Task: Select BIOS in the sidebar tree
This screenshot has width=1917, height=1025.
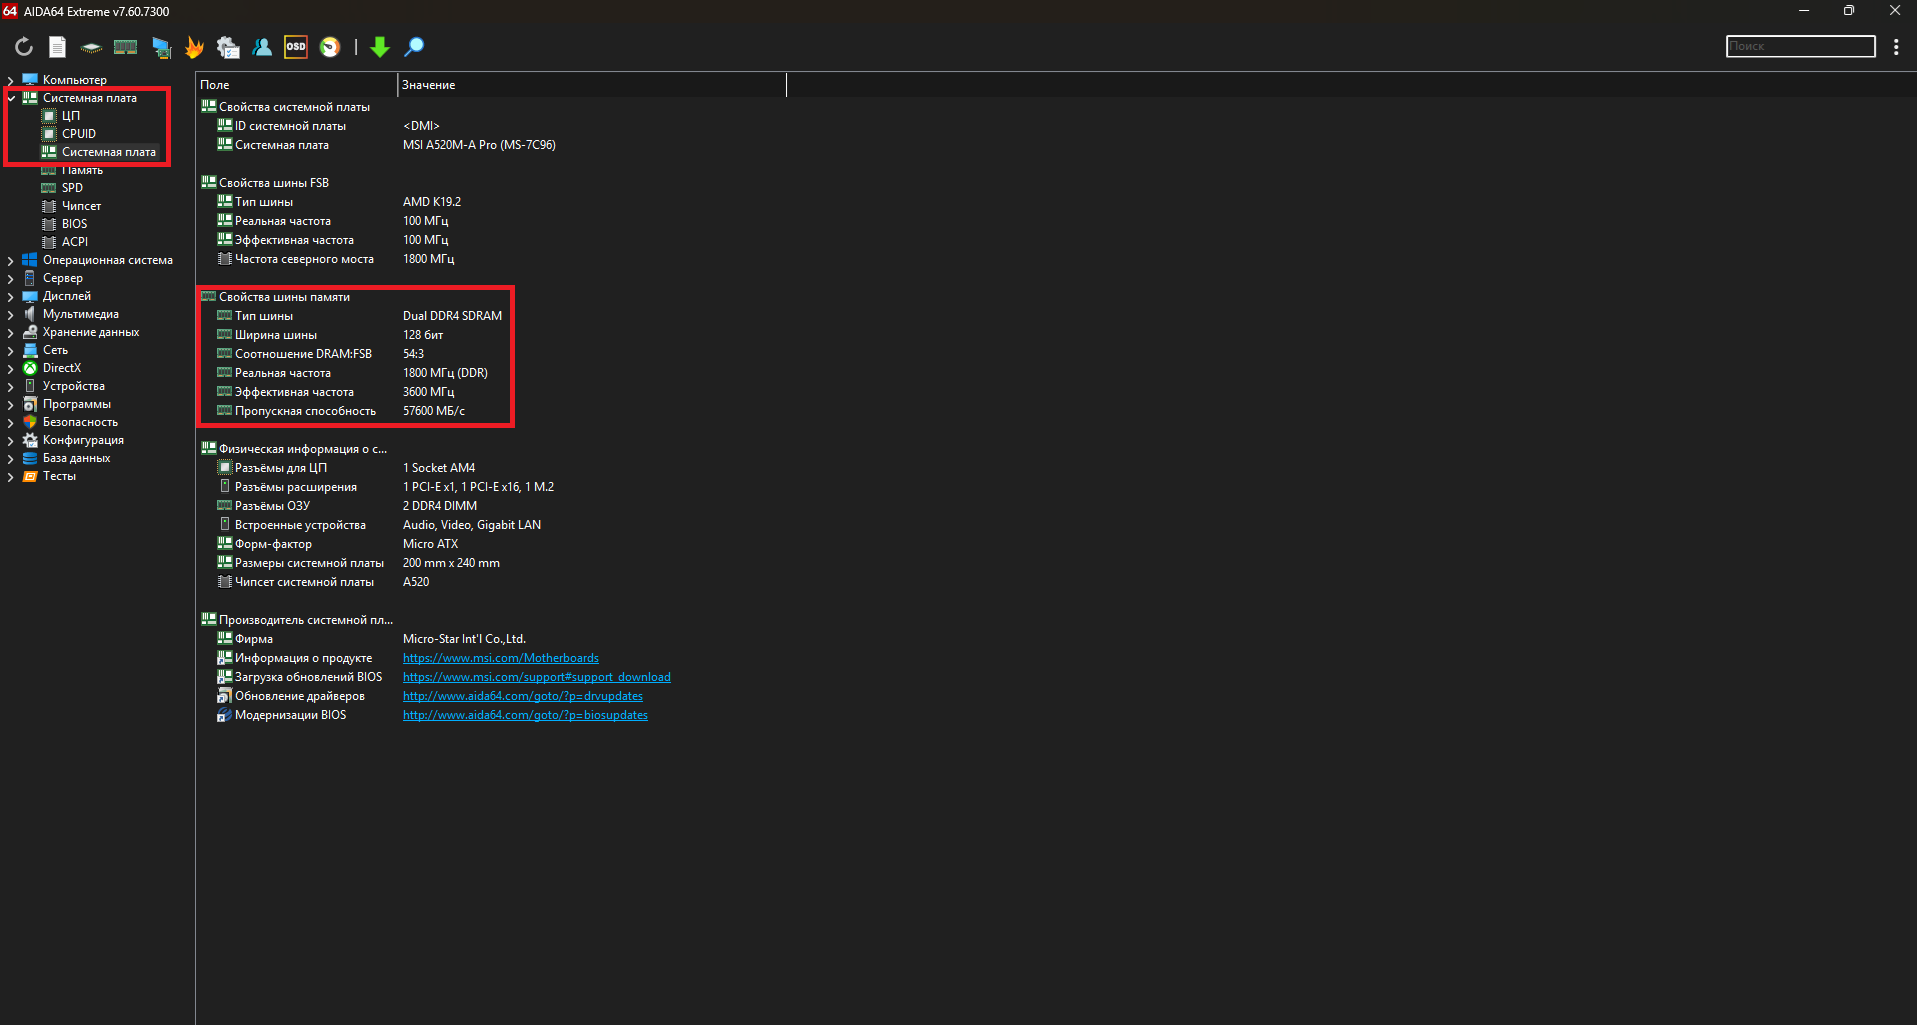Action: [x=74, y=224]
